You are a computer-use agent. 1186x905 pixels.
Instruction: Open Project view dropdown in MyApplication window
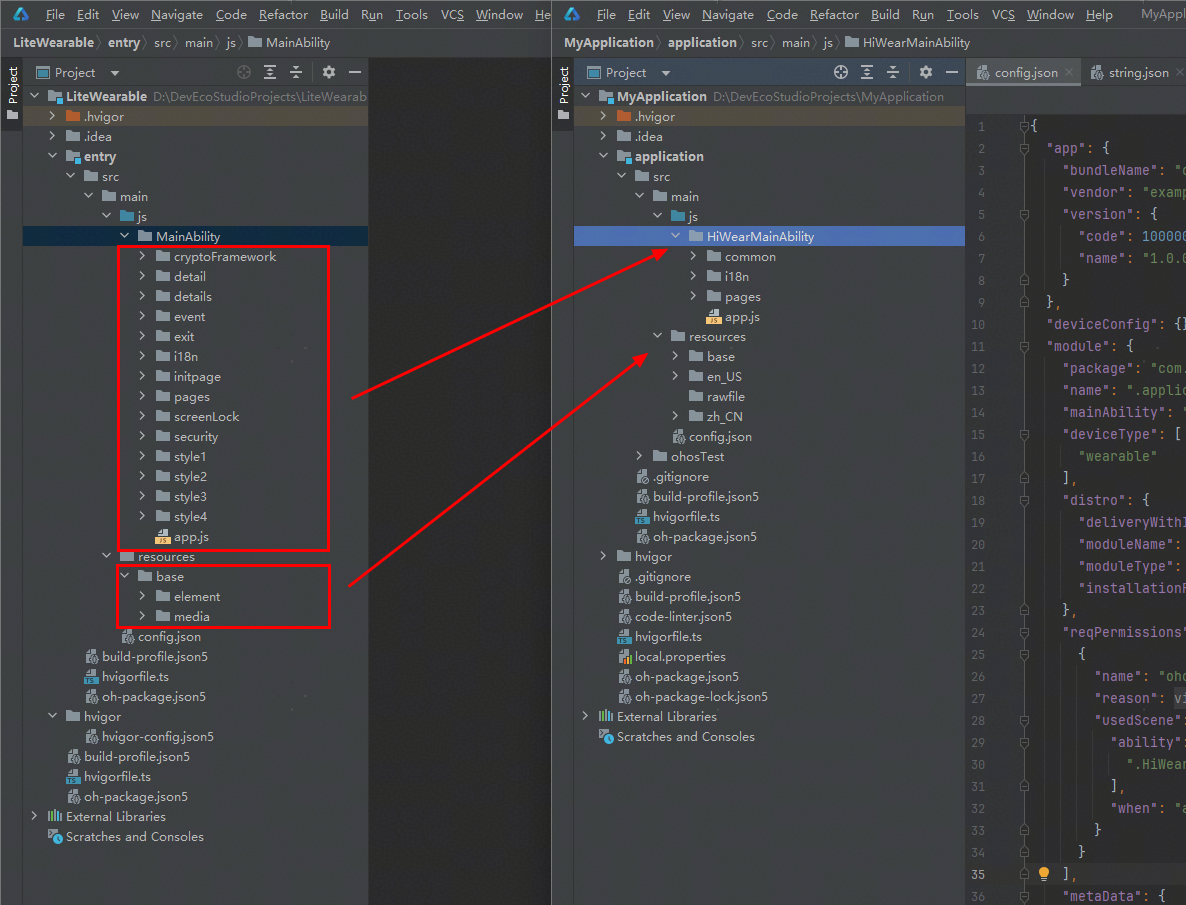point(666,73)
